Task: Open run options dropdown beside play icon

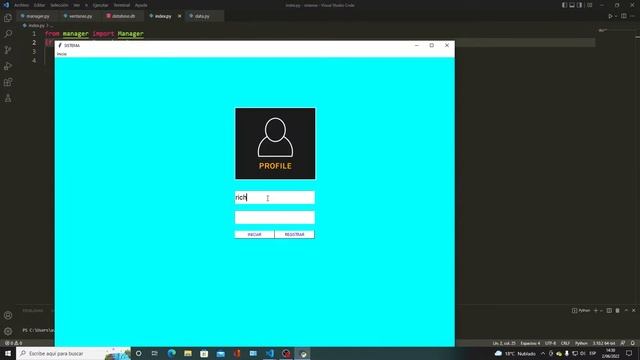Action: click(x=616, y=16)
